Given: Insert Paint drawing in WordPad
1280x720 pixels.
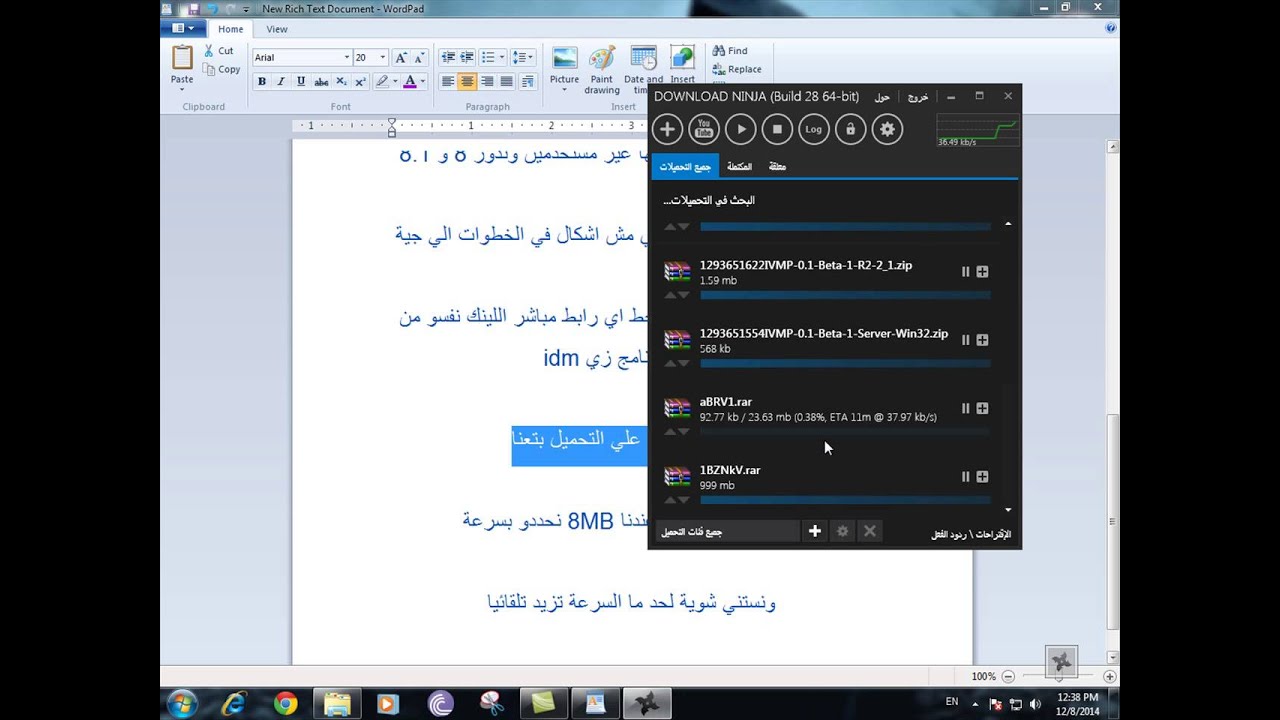Looking at the screenshot, I should click(602, 70).
